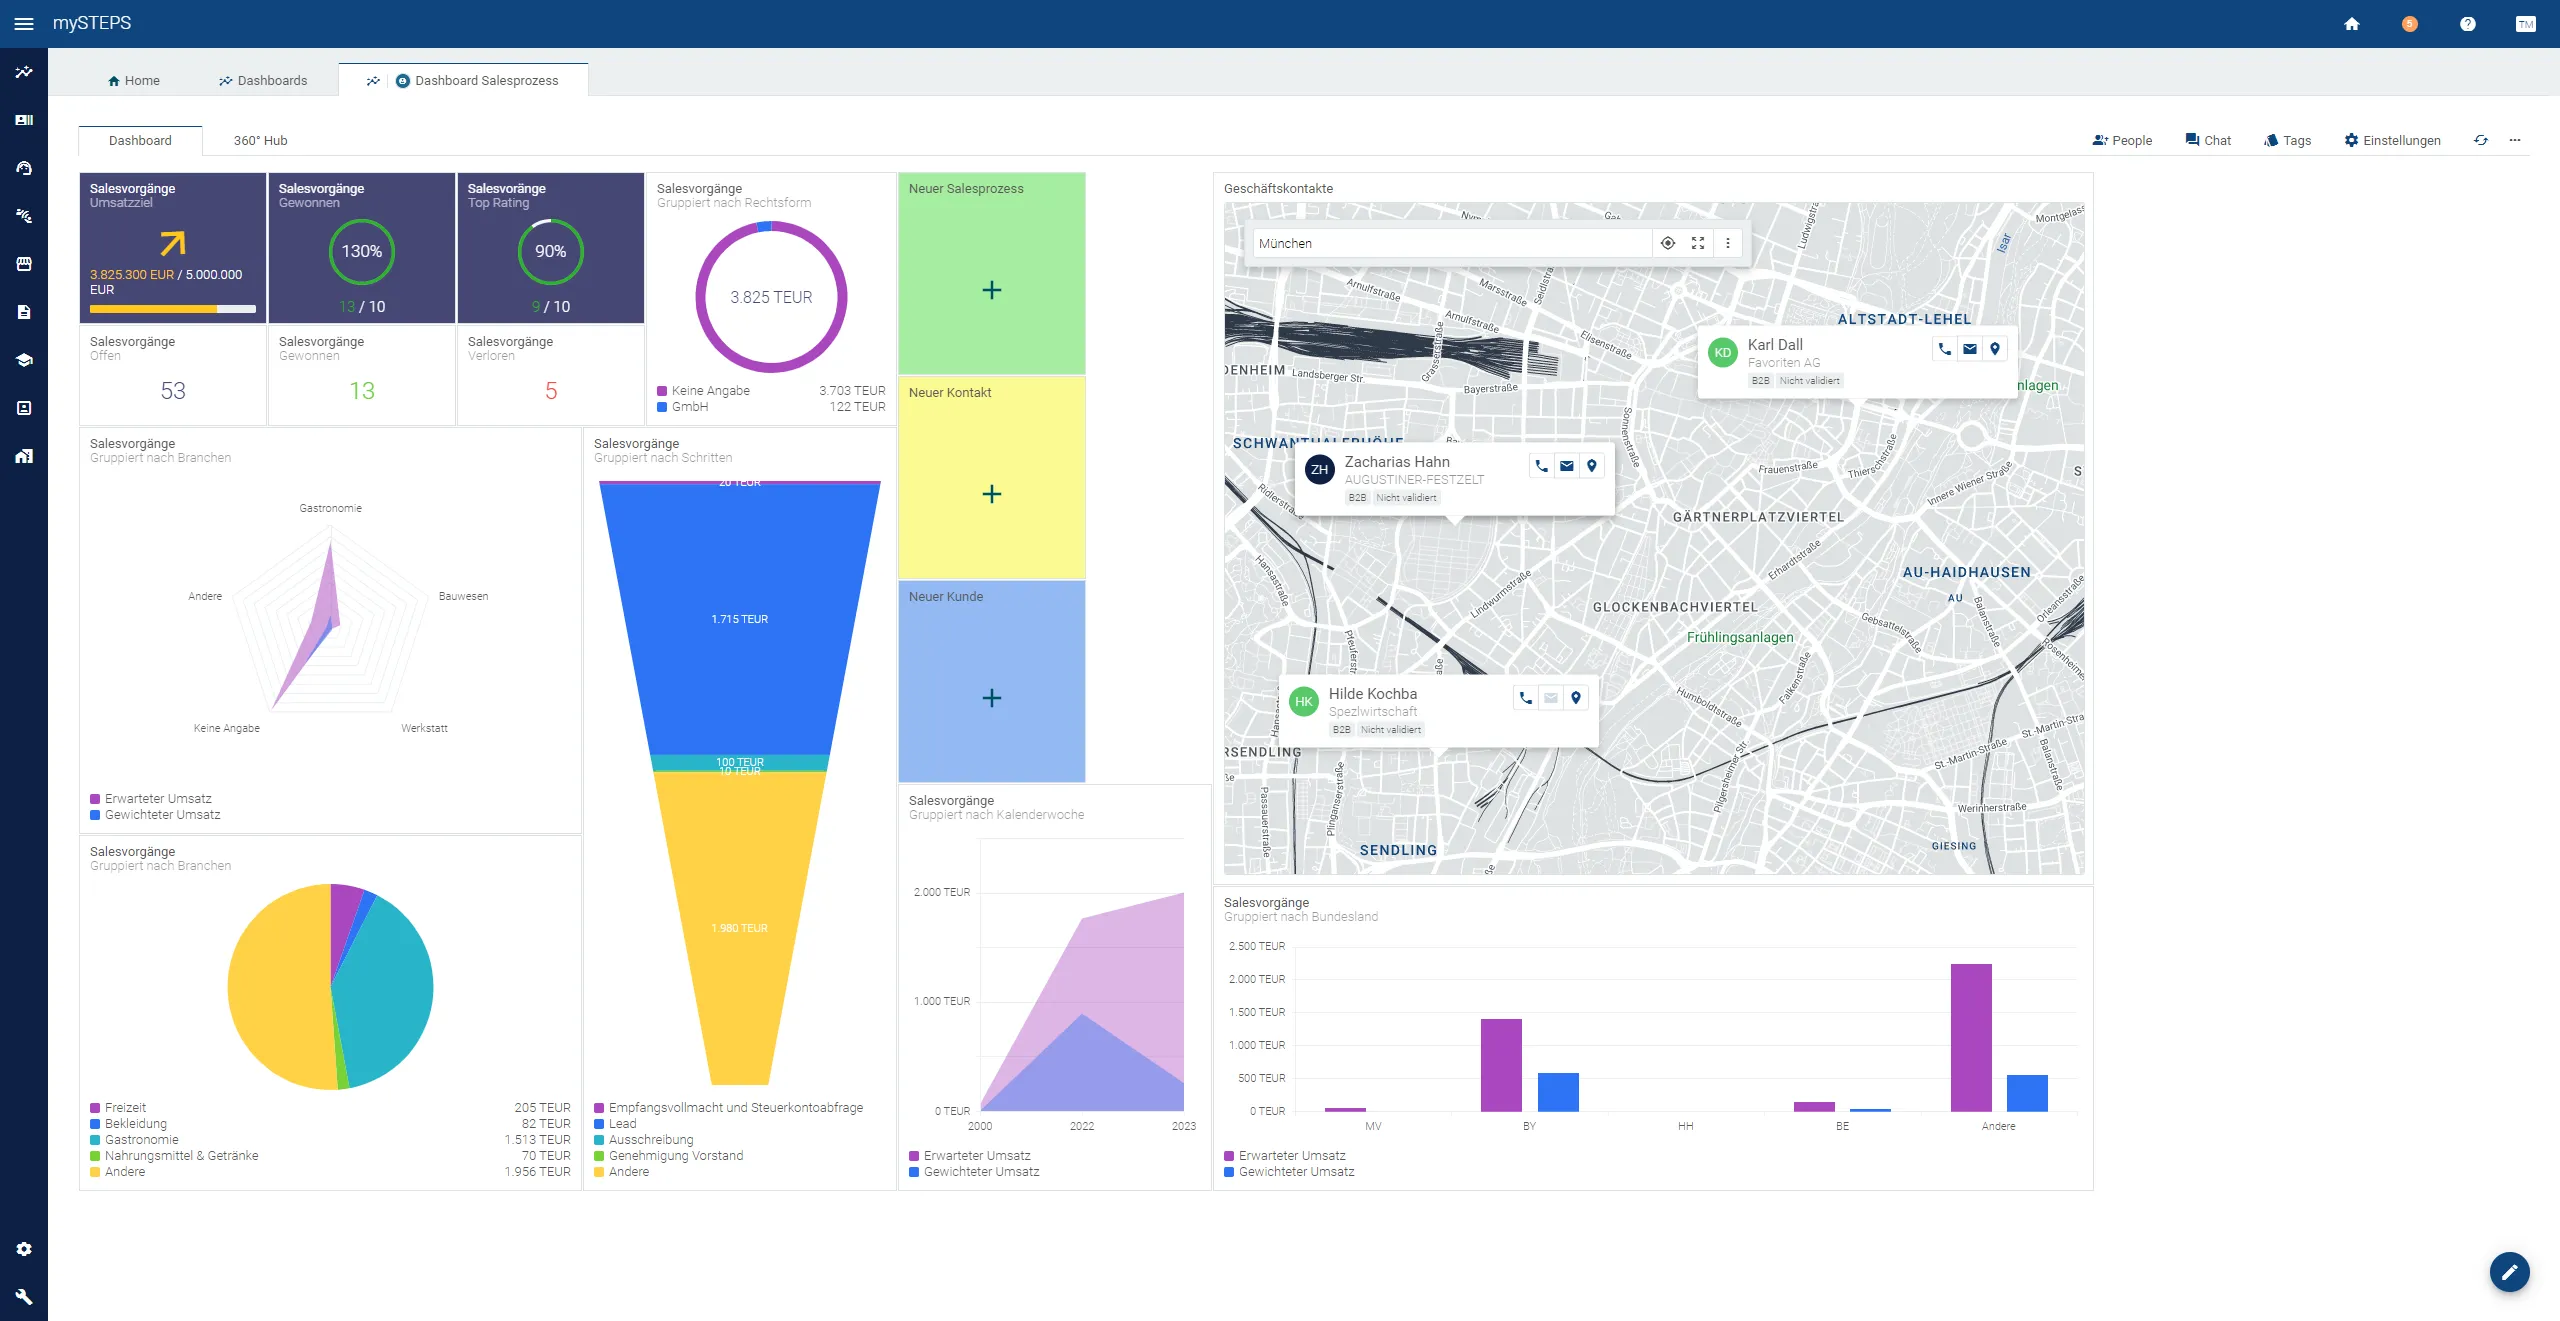This screenshot has height=1321, width=2560.
Task: Switch to the Home tab
Action: coord(134,80)
